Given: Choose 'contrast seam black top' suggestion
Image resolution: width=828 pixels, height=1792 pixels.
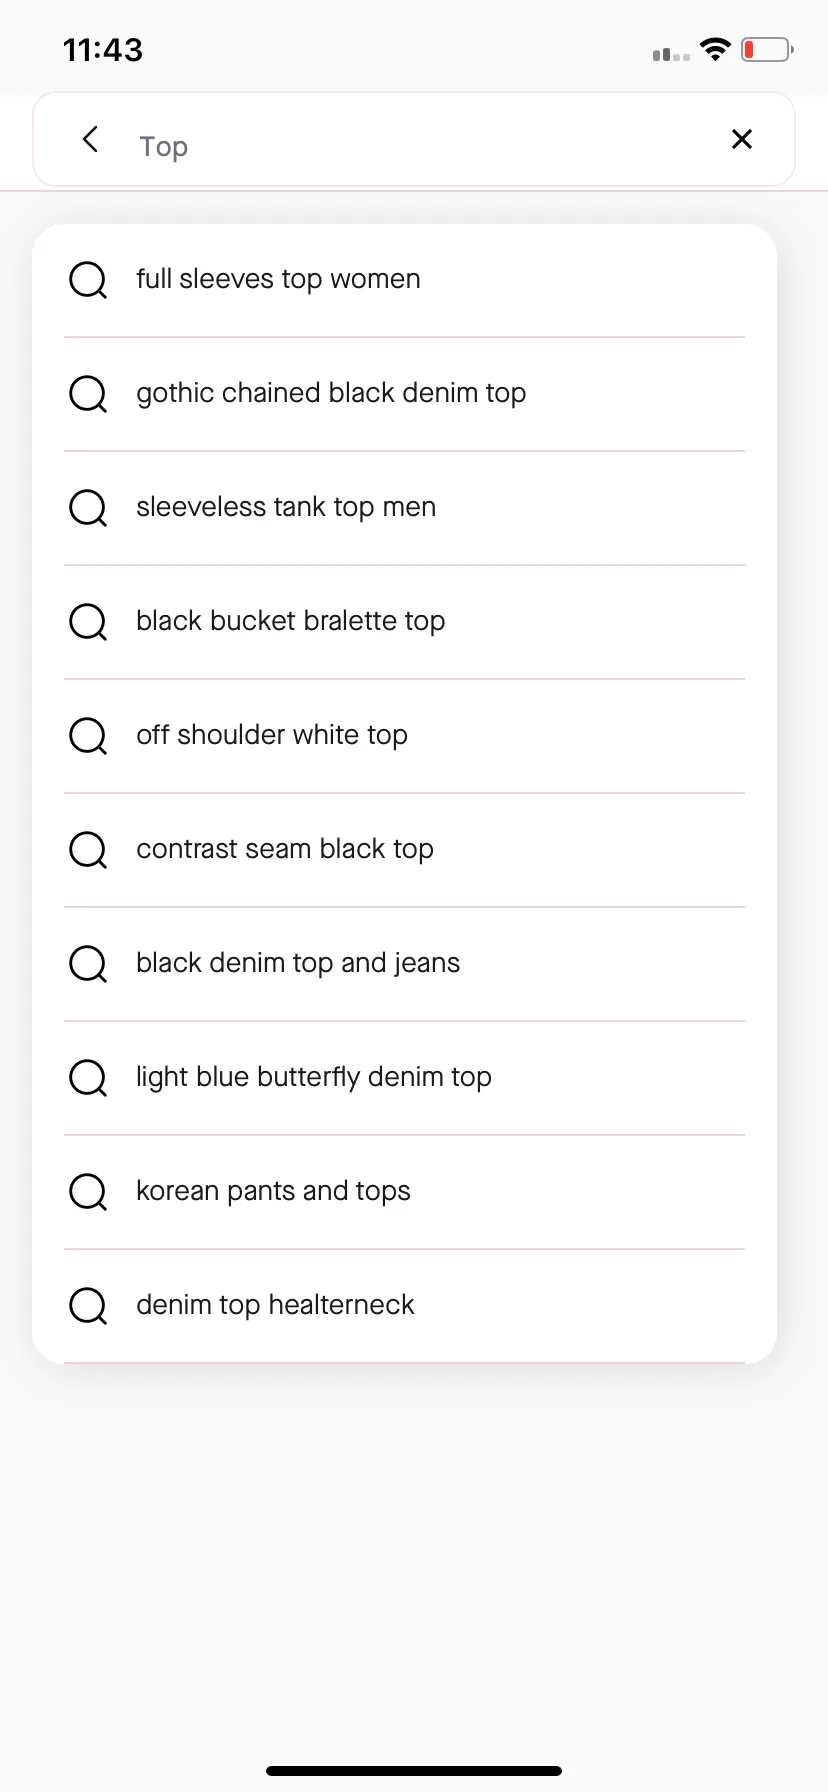Looking at the screenshot, I should pos(404,850).
